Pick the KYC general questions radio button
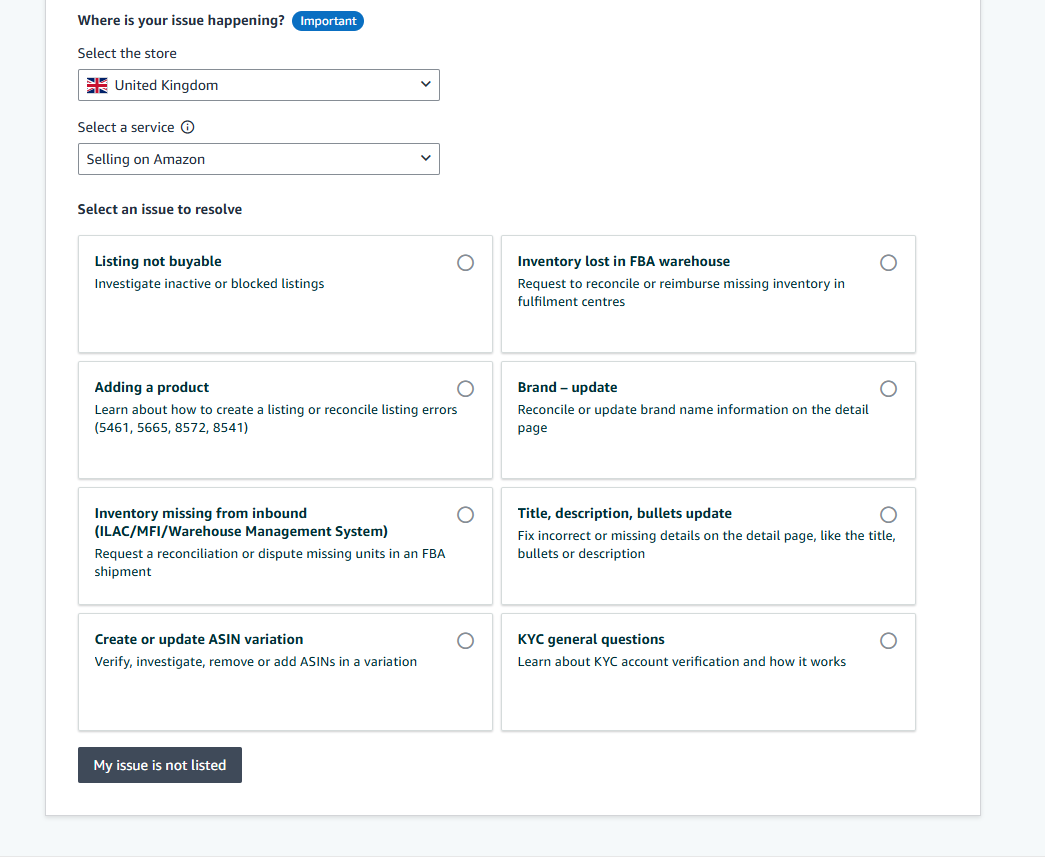Screen dimensions: 1045x860 coord(888,641)
